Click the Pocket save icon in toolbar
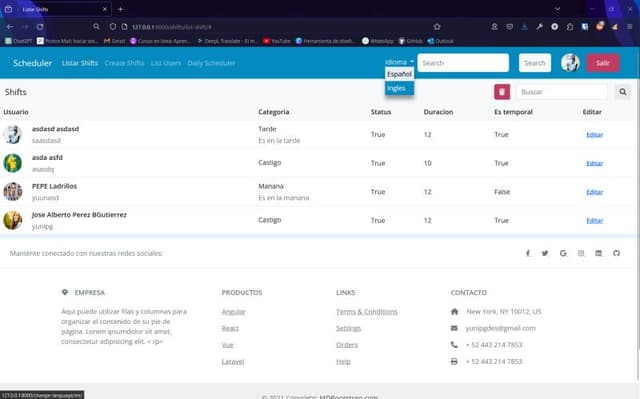The height and width of the screenshot is (399, 640). click(x=509, y=27)
